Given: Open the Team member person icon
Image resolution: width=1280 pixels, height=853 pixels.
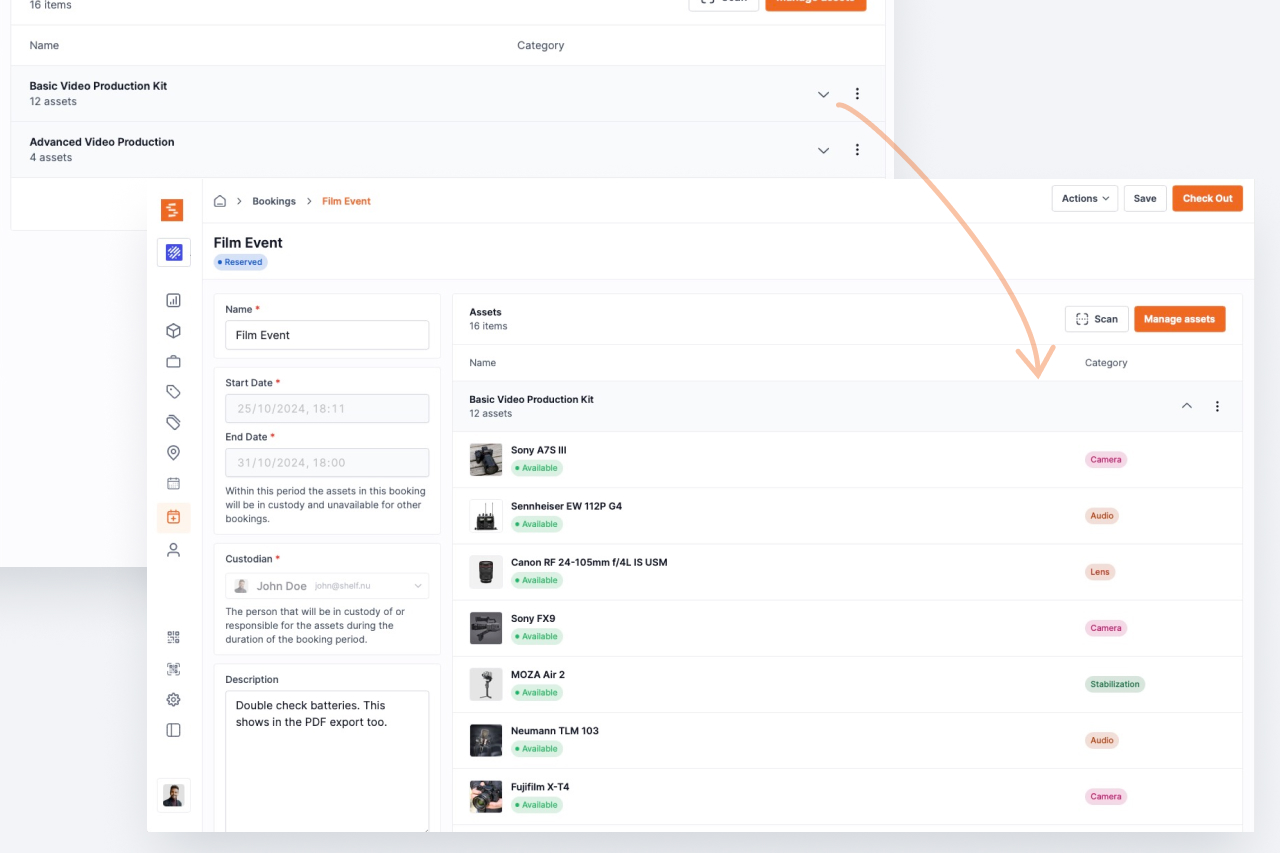Looking at the screenshot, I should coord(173,550).
